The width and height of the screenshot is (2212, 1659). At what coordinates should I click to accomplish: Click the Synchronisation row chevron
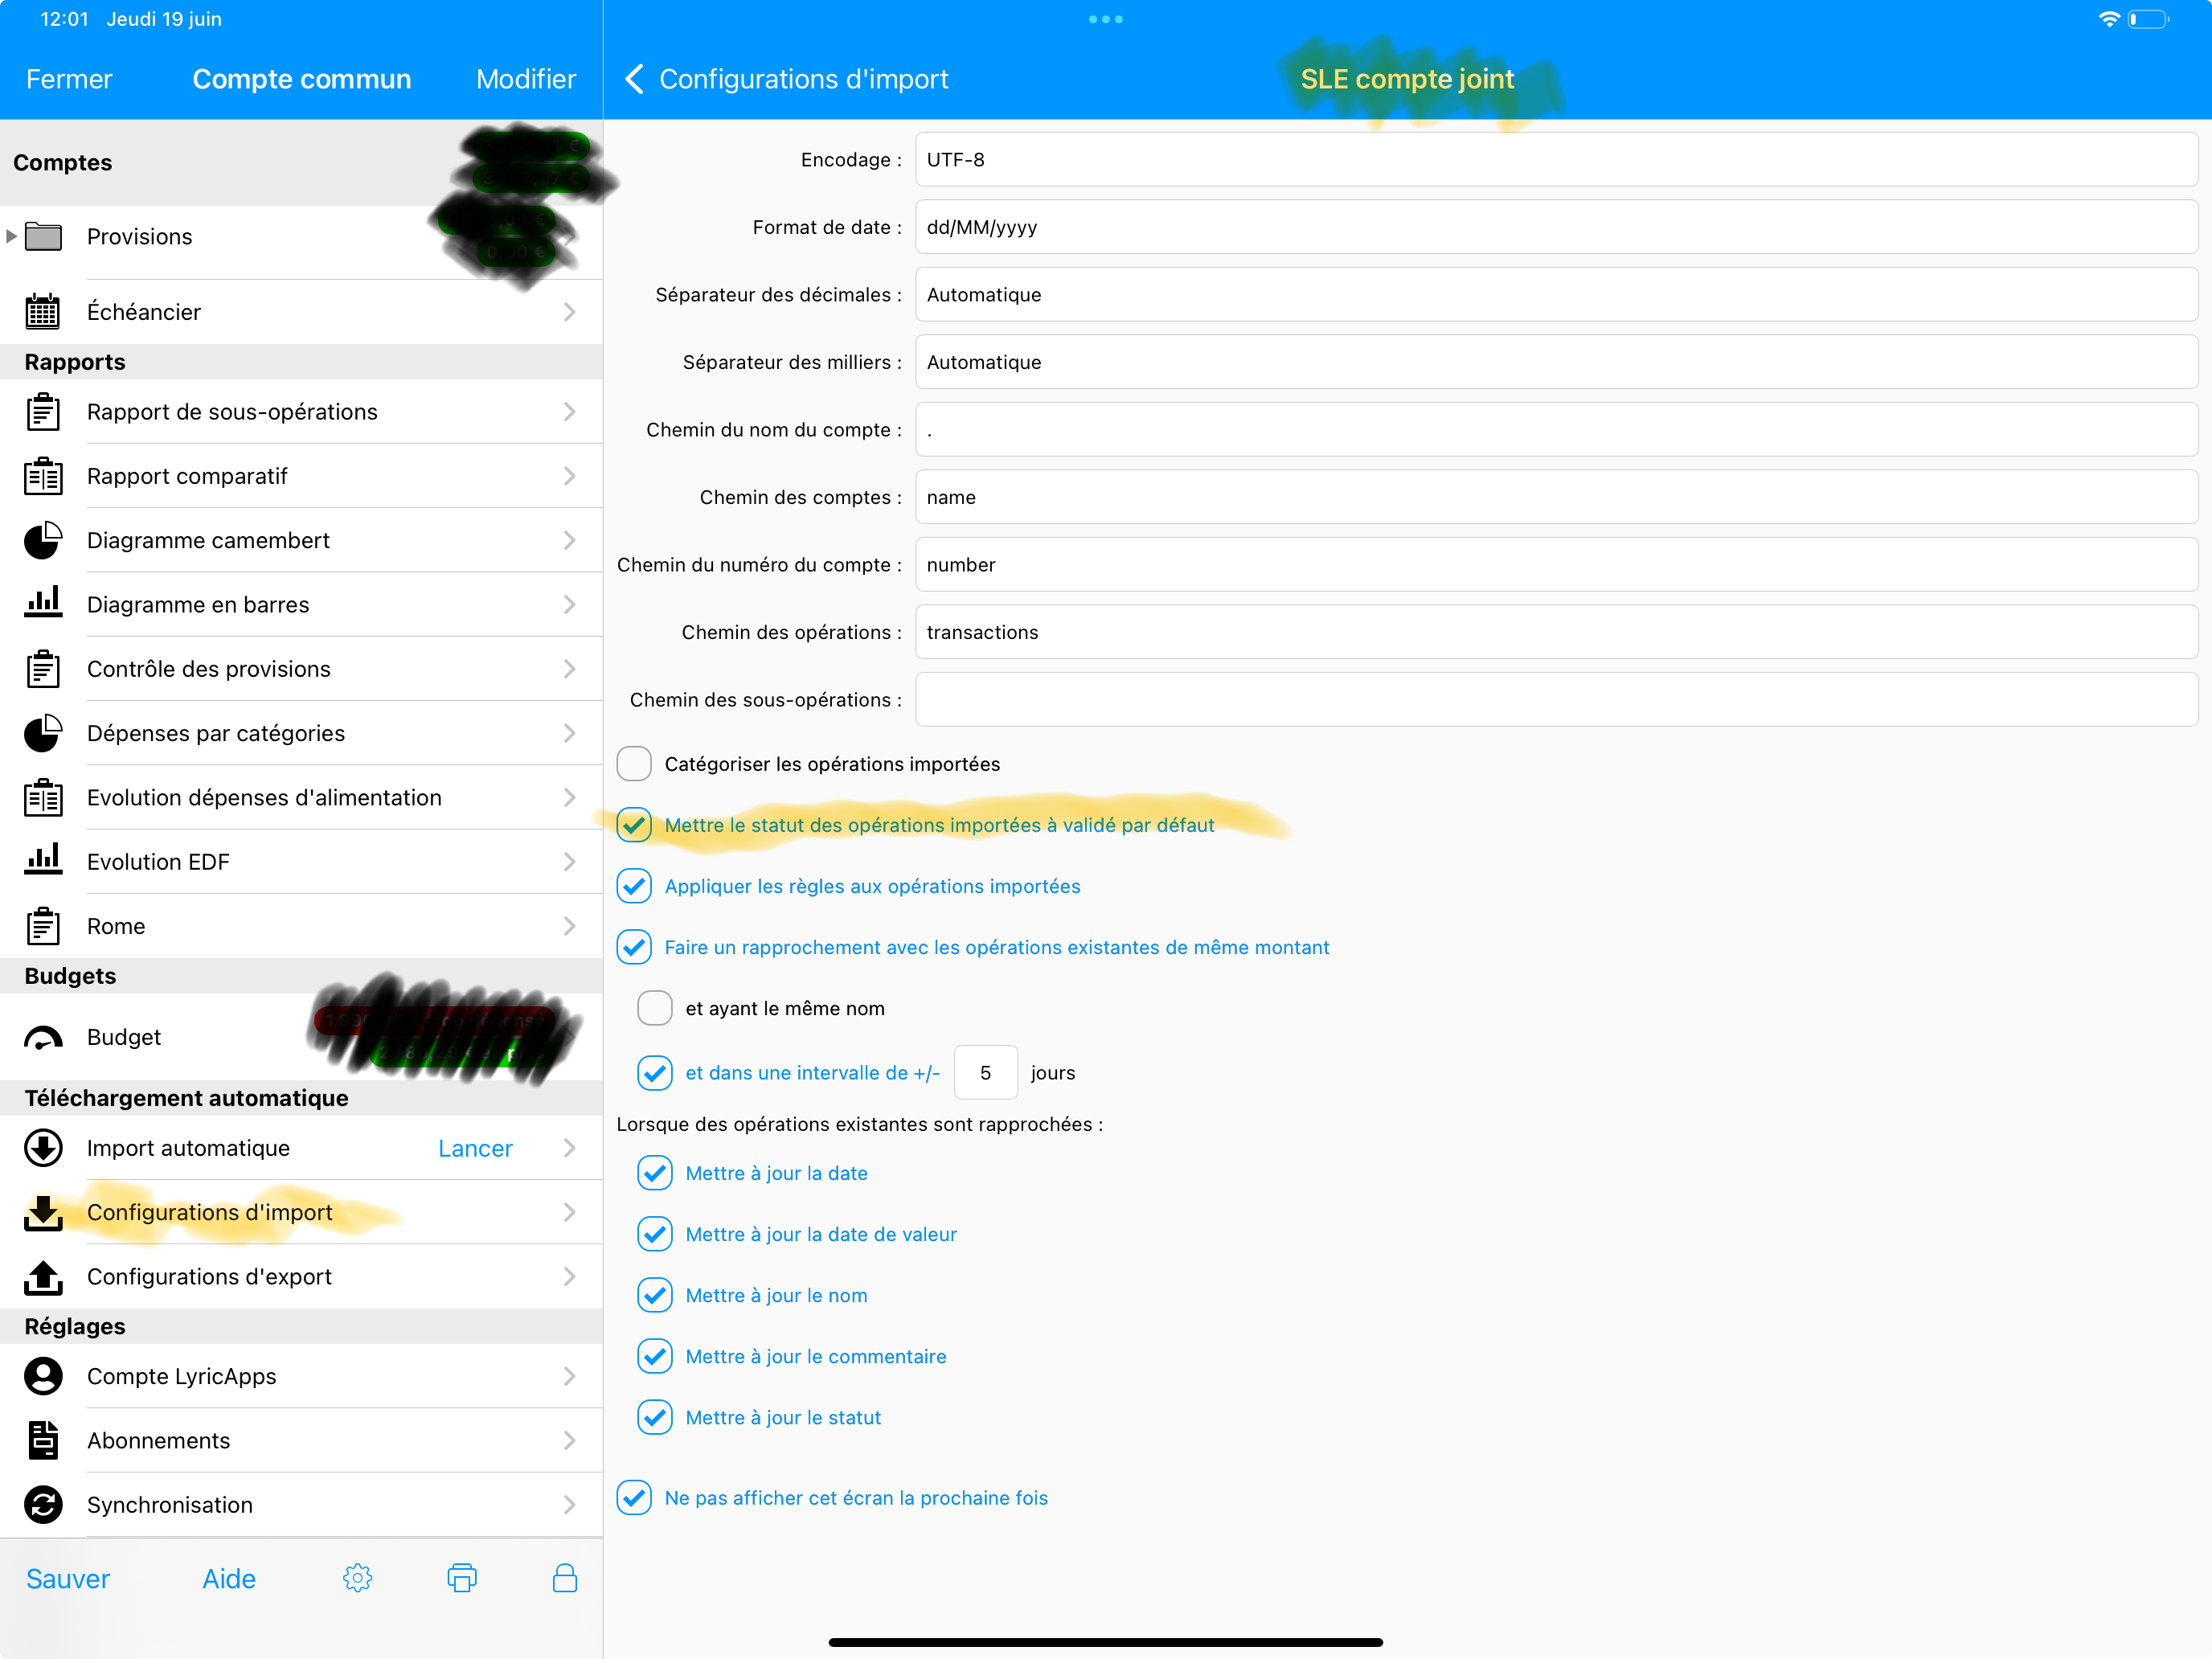[x=569, y=1505]
